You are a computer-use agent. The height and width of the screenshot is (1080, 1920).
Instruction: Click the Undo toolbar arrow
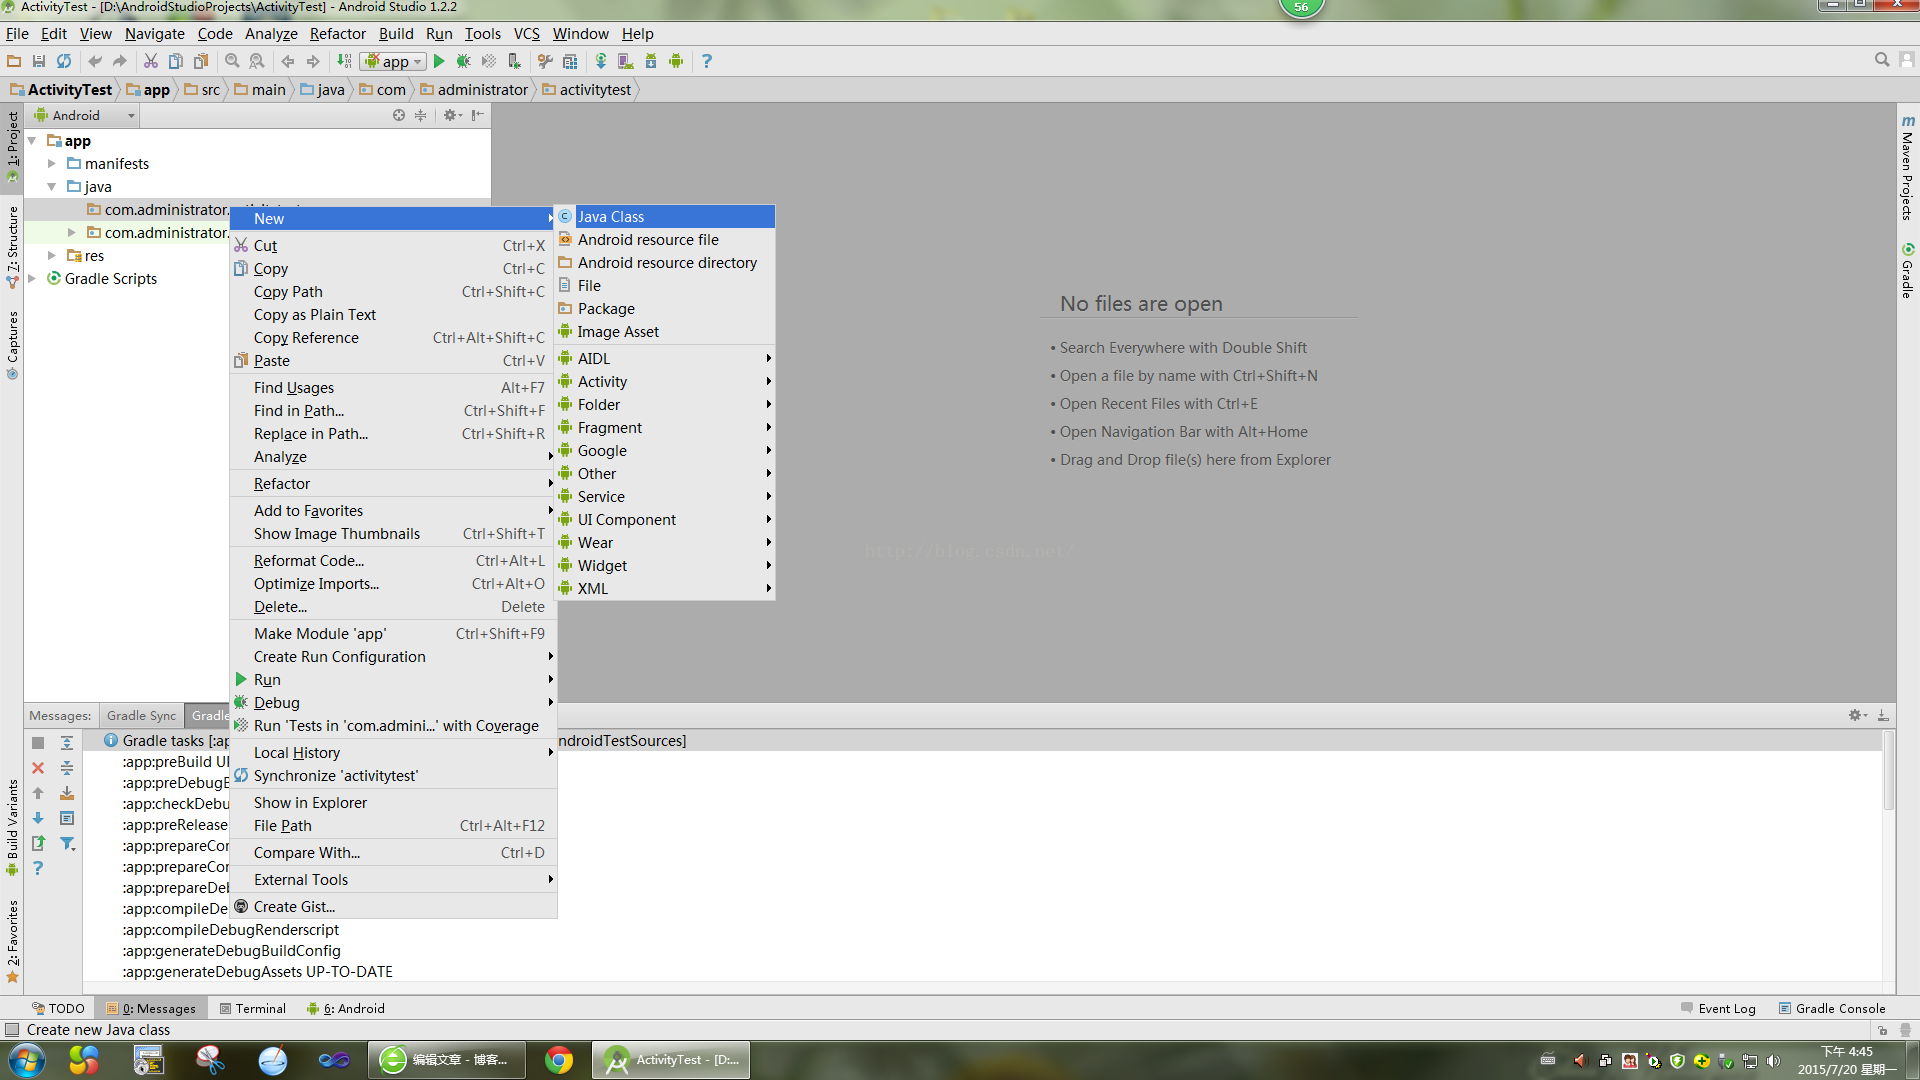coord(95,61)
